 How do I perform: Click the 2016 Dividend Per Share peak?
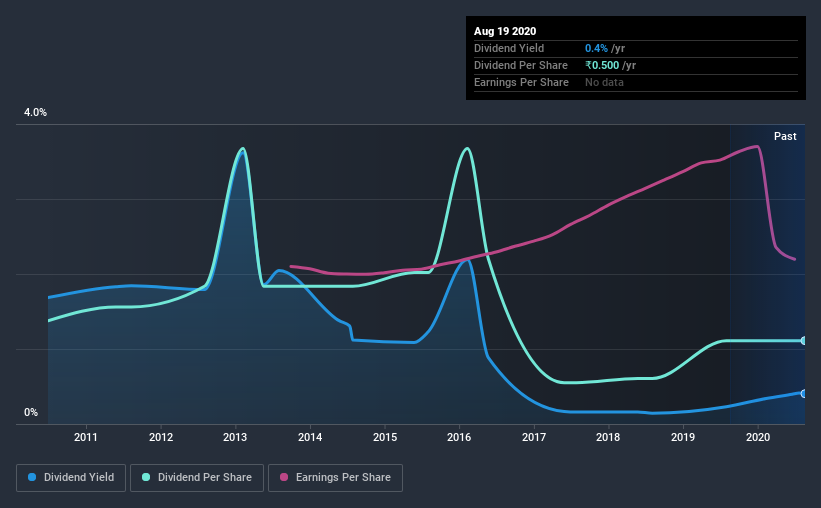point(467,149)
